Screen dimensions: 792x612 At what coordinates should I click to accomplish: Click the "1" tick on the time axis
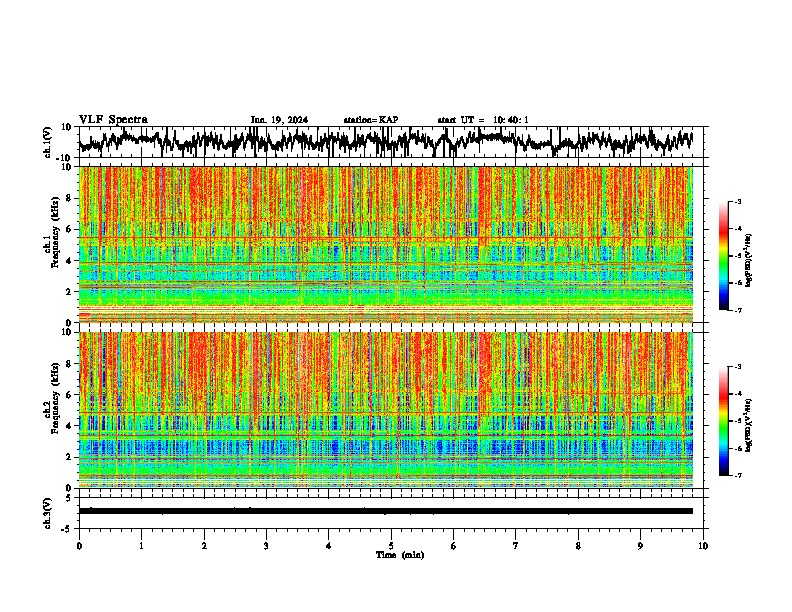tap(141, 546)
